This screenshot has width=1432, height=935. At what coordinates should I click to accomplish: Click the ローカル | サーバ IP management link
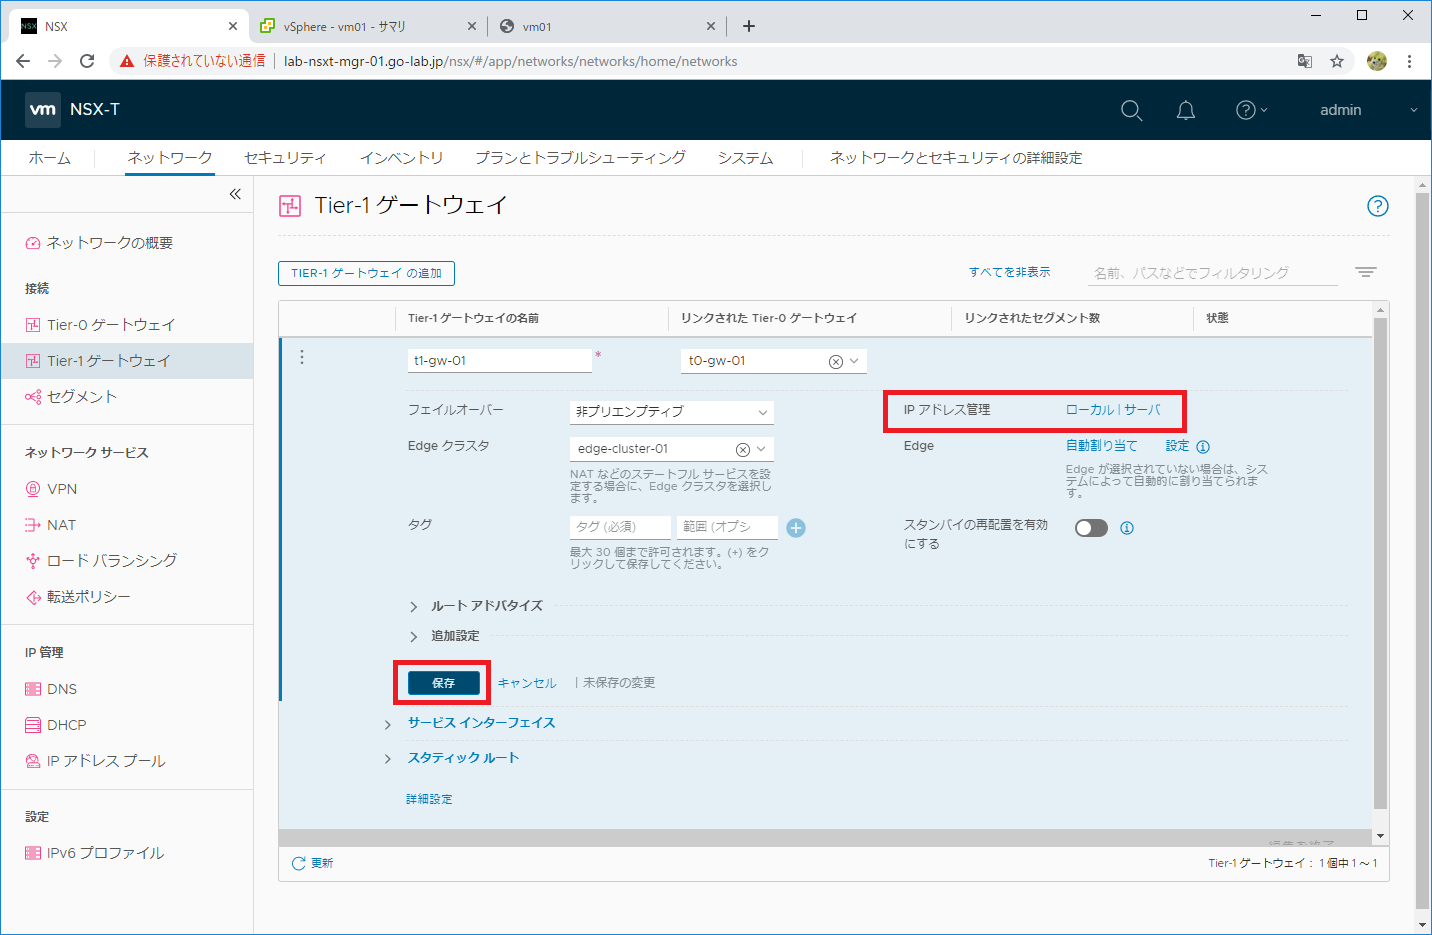click(1113, 410)
